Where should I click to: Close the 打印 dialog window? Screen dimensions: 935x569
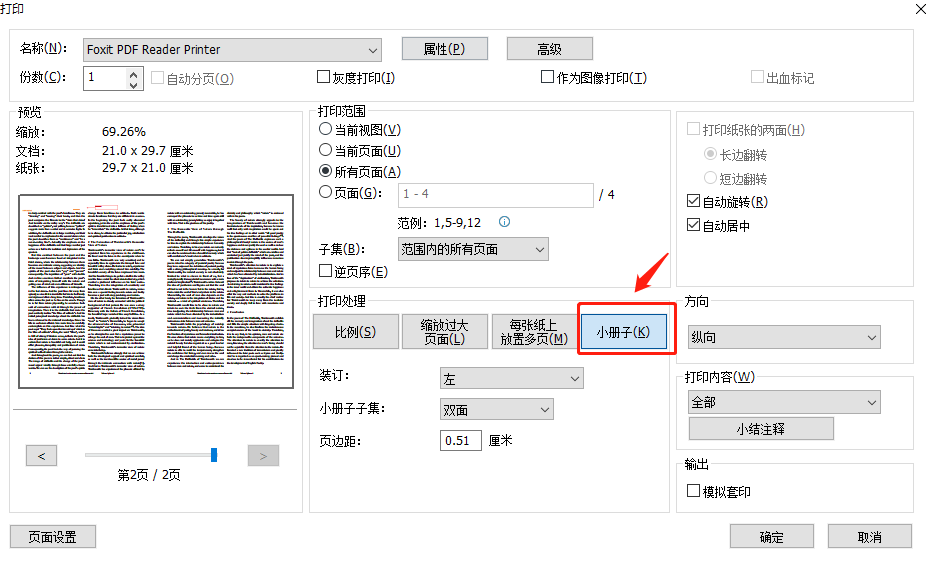919,9
